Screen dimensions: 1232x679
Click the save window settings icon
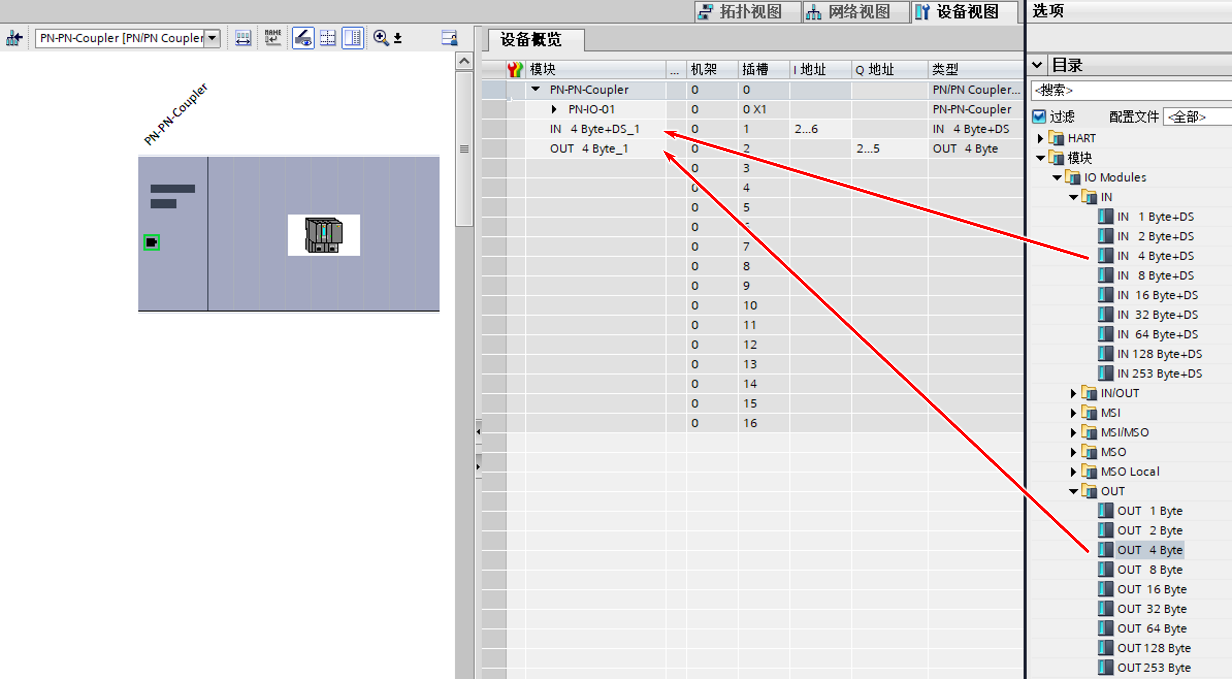coord(449,38)
